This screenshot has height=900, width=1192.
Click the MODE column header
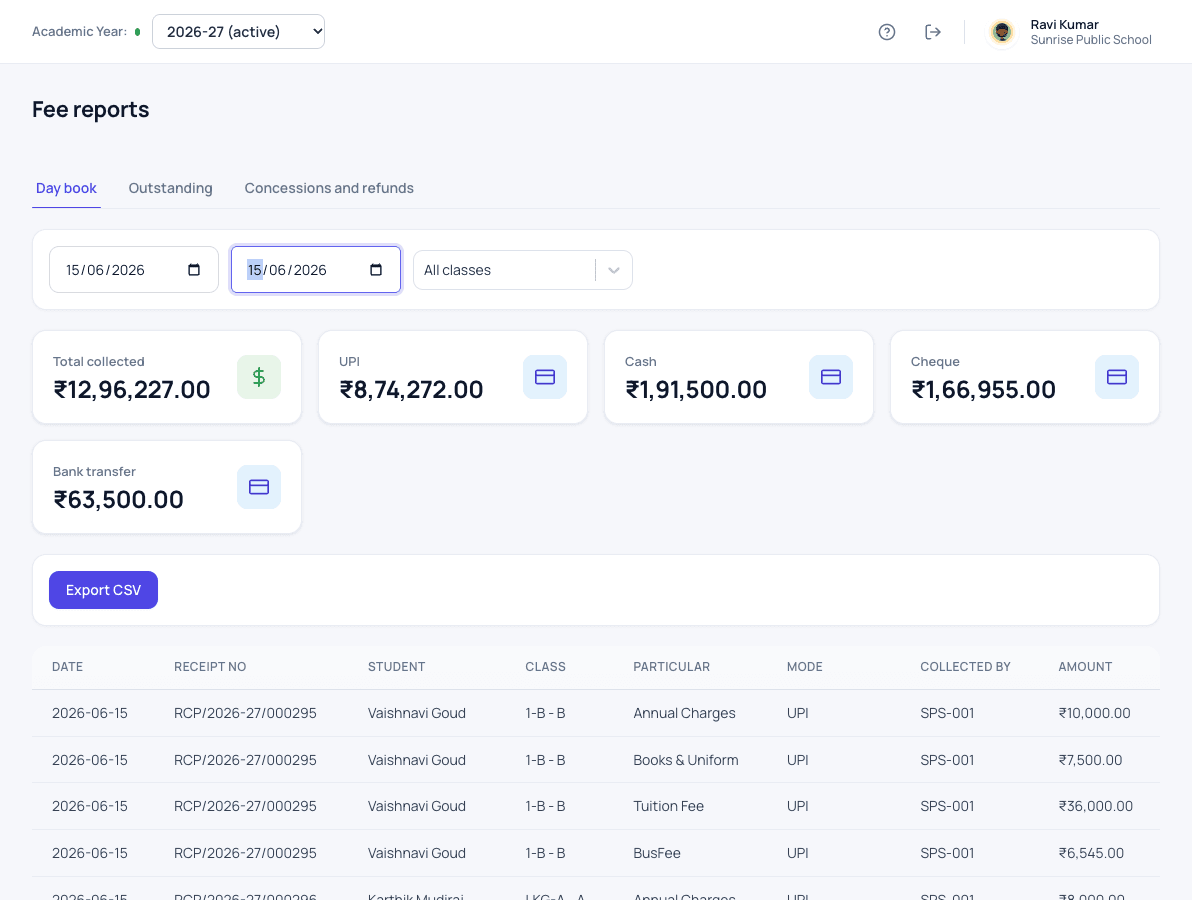[804, 667]
